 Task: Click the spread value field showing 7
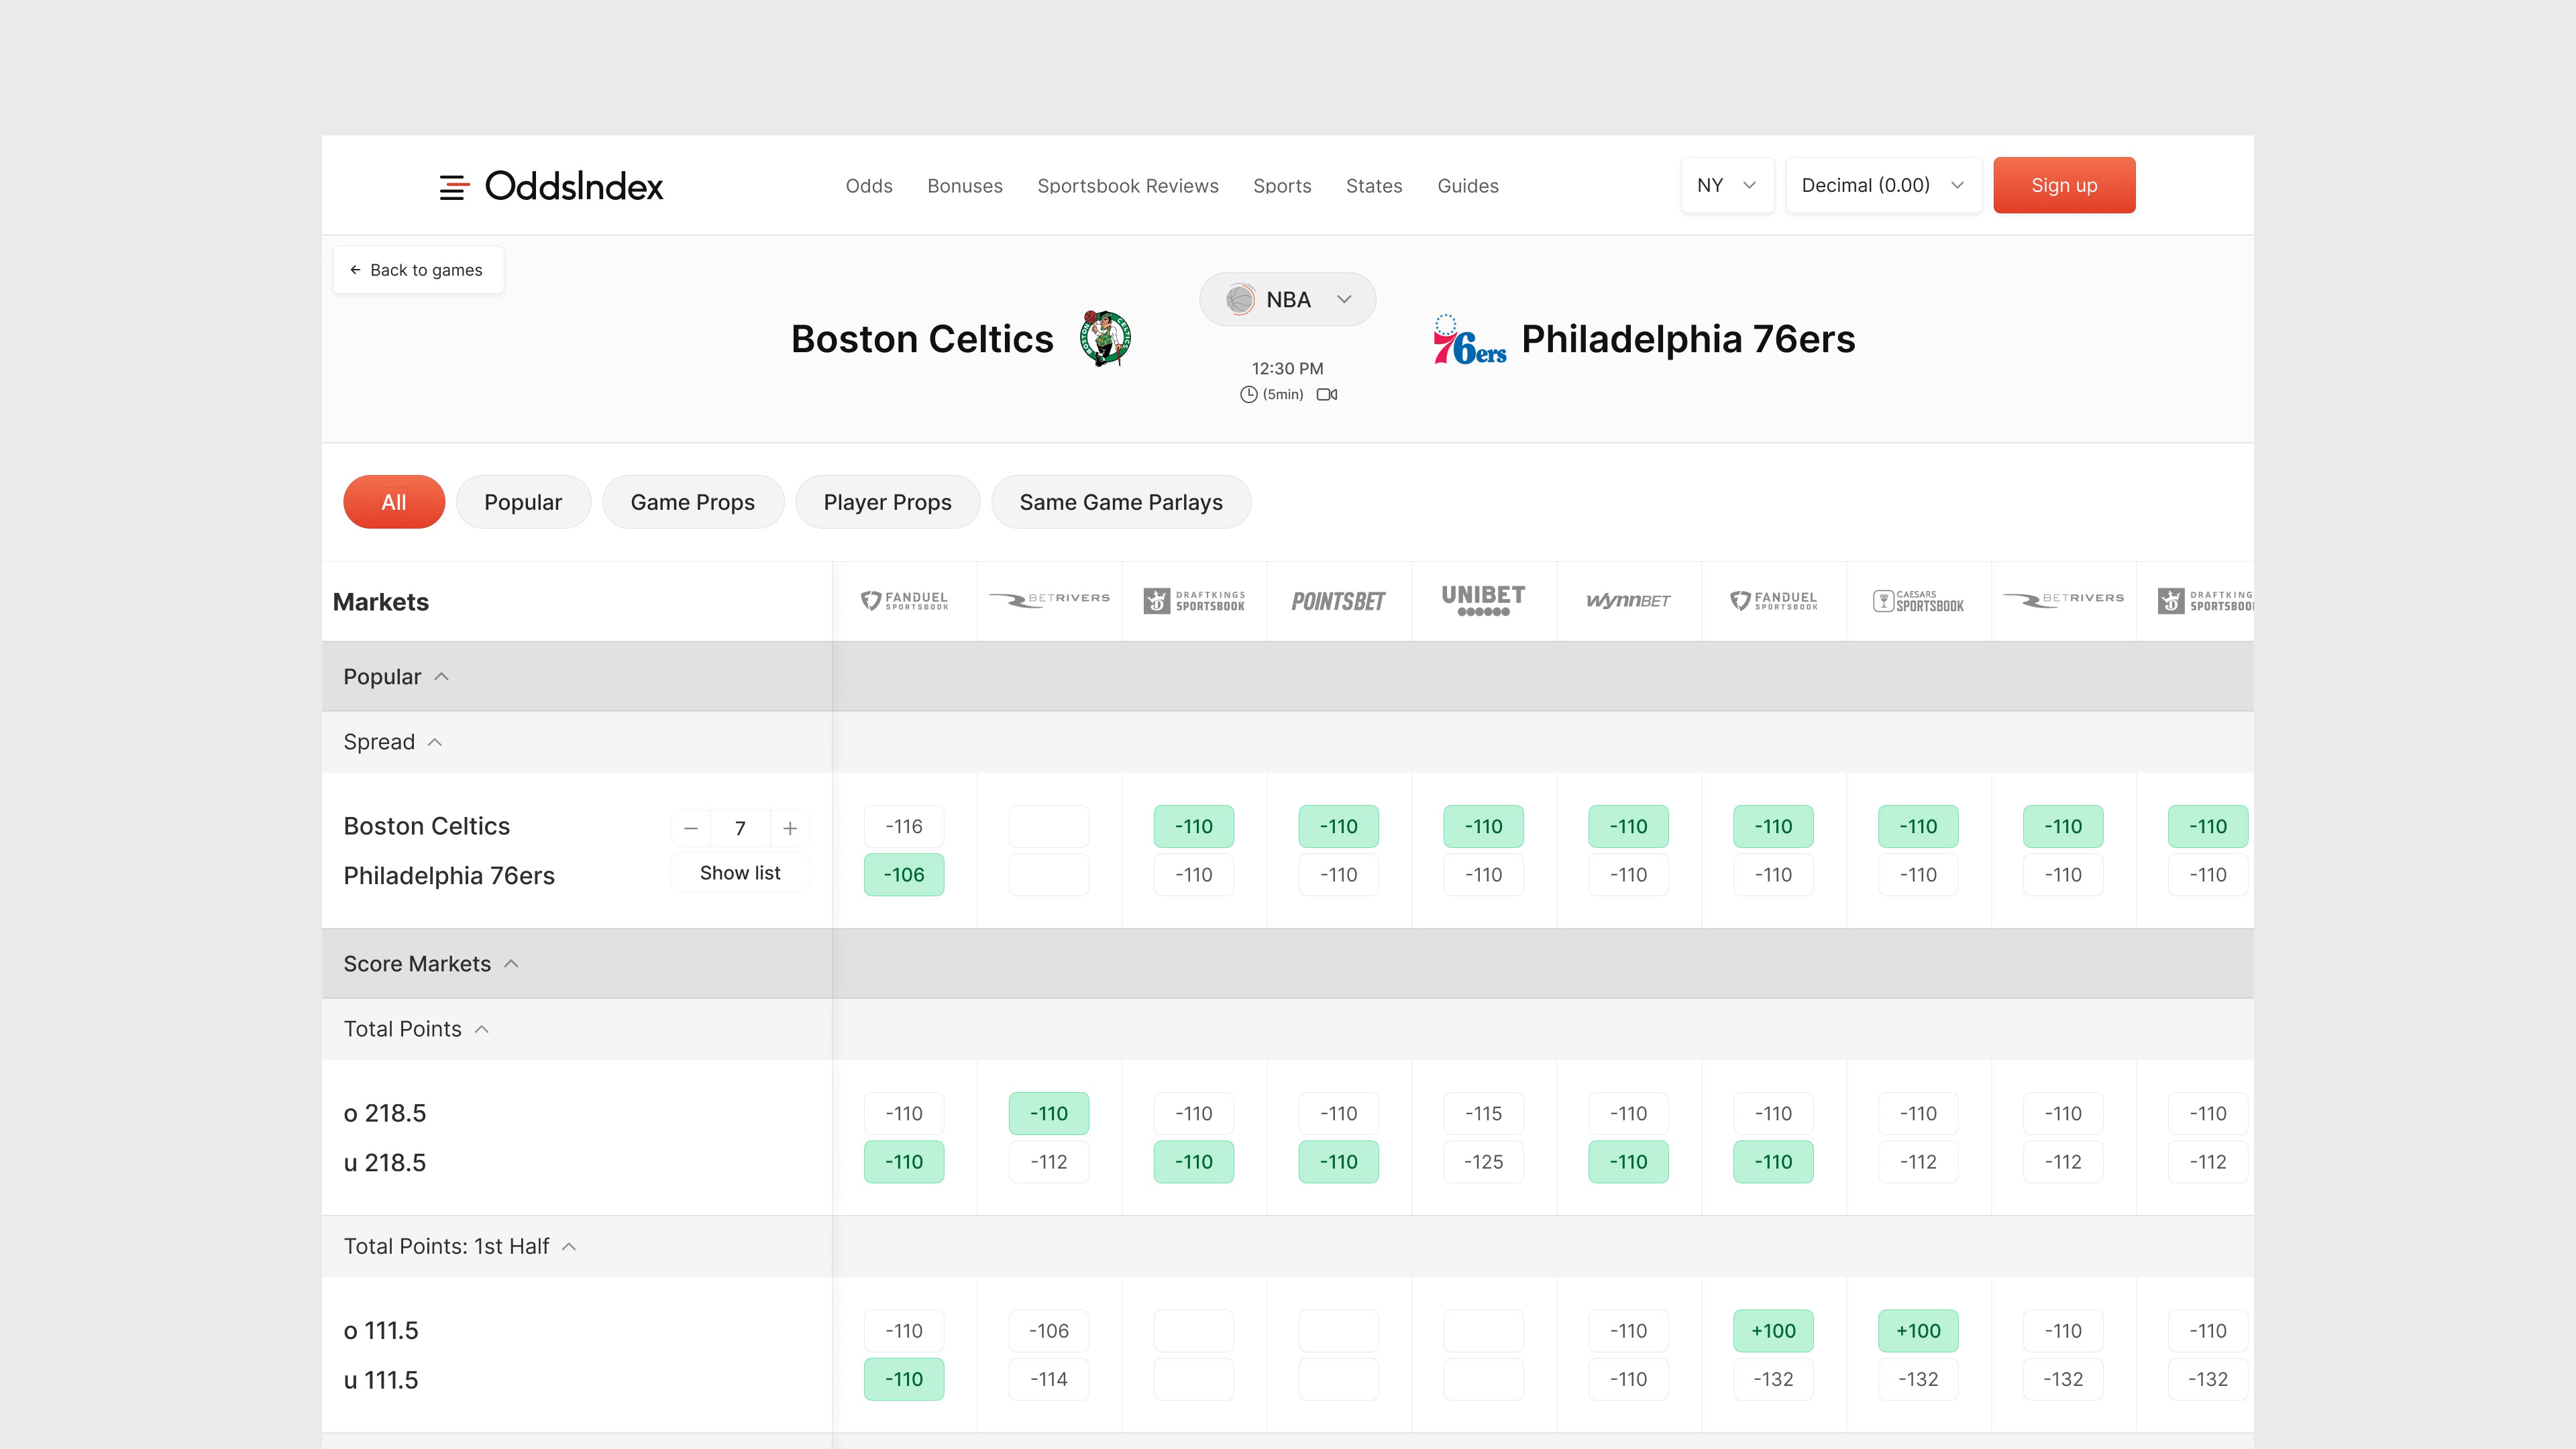click(740, 828)
